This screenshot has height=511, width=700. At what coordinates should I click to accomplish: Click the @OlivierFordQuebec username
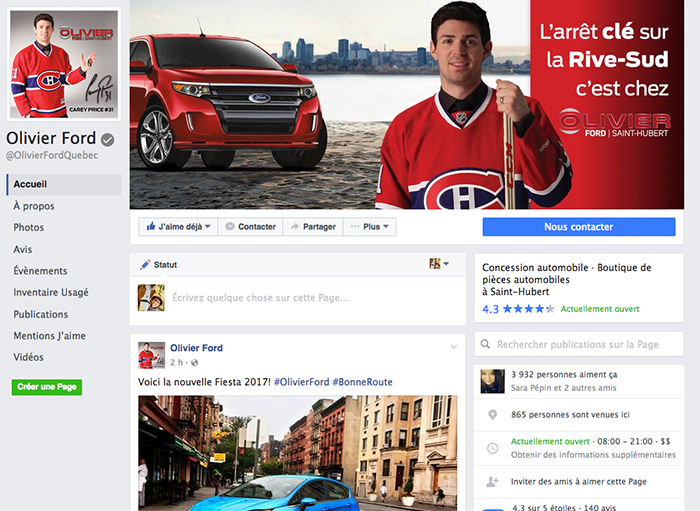tap(52, 155)
